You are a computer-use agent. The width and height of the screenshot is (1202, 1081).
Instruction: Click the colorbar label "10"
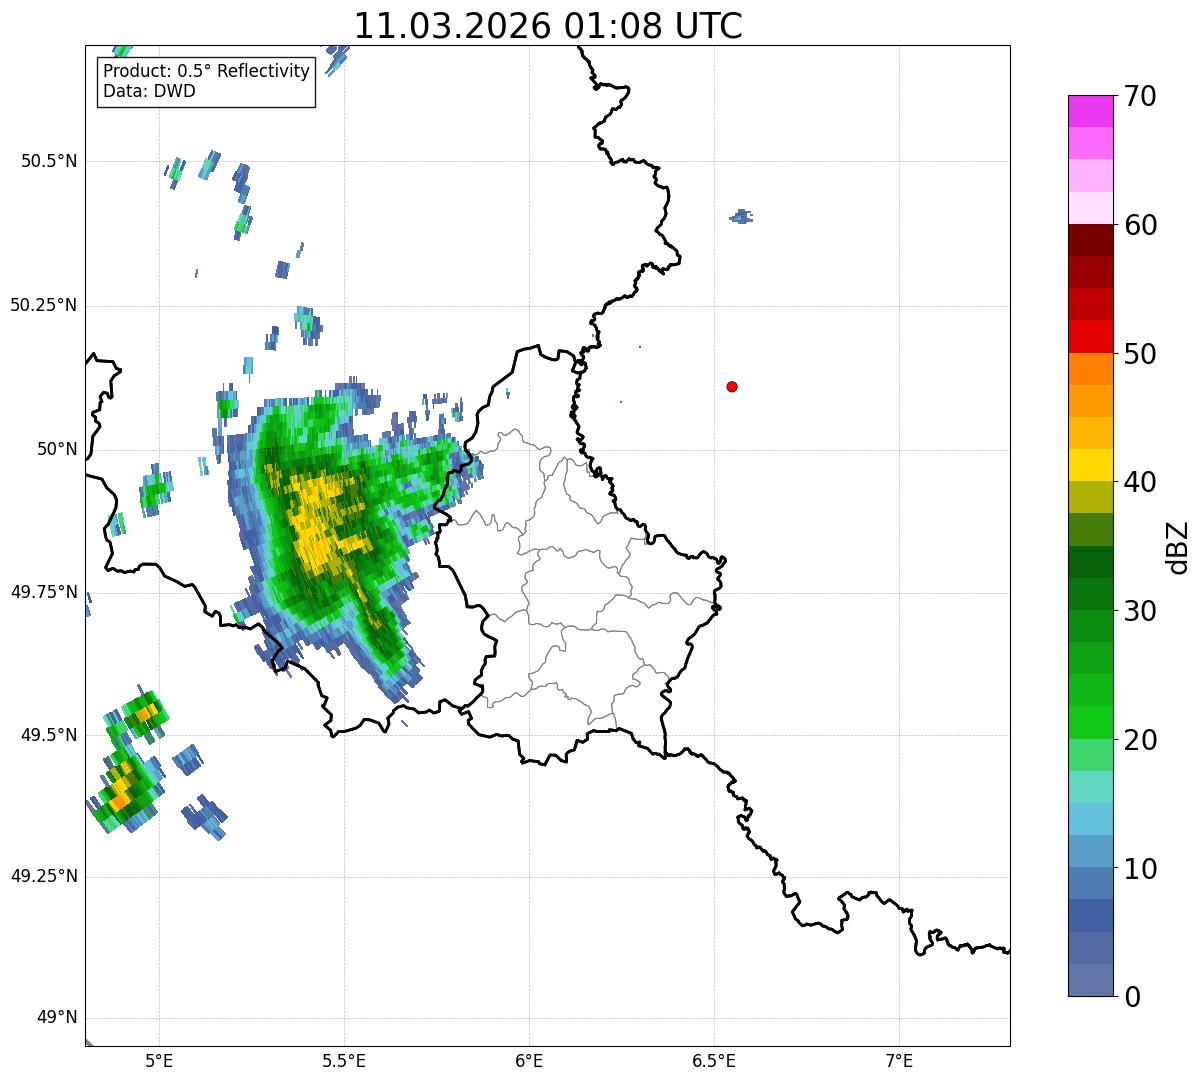1141,869
